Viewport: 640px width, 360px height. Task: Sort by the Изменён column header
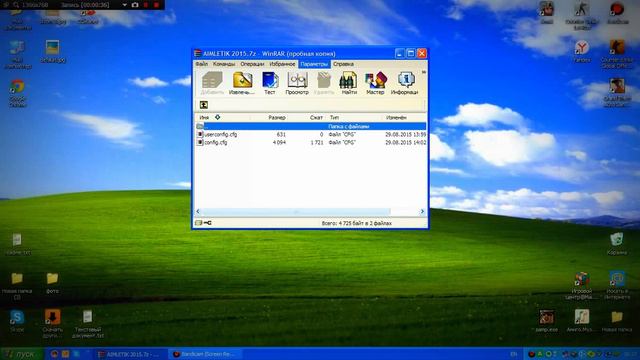point(396,118)
